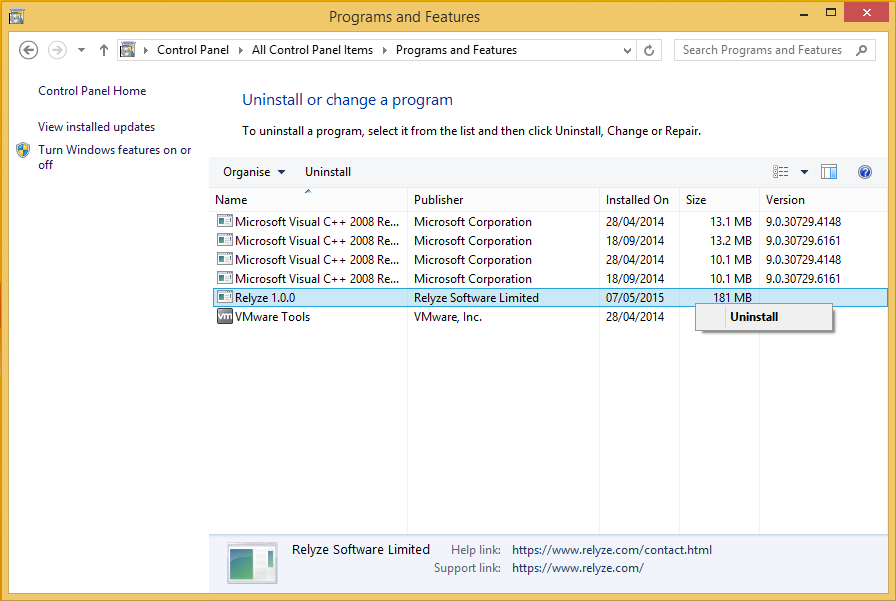Open View installed updates link

pyautogui.click(x=96, y=127)
